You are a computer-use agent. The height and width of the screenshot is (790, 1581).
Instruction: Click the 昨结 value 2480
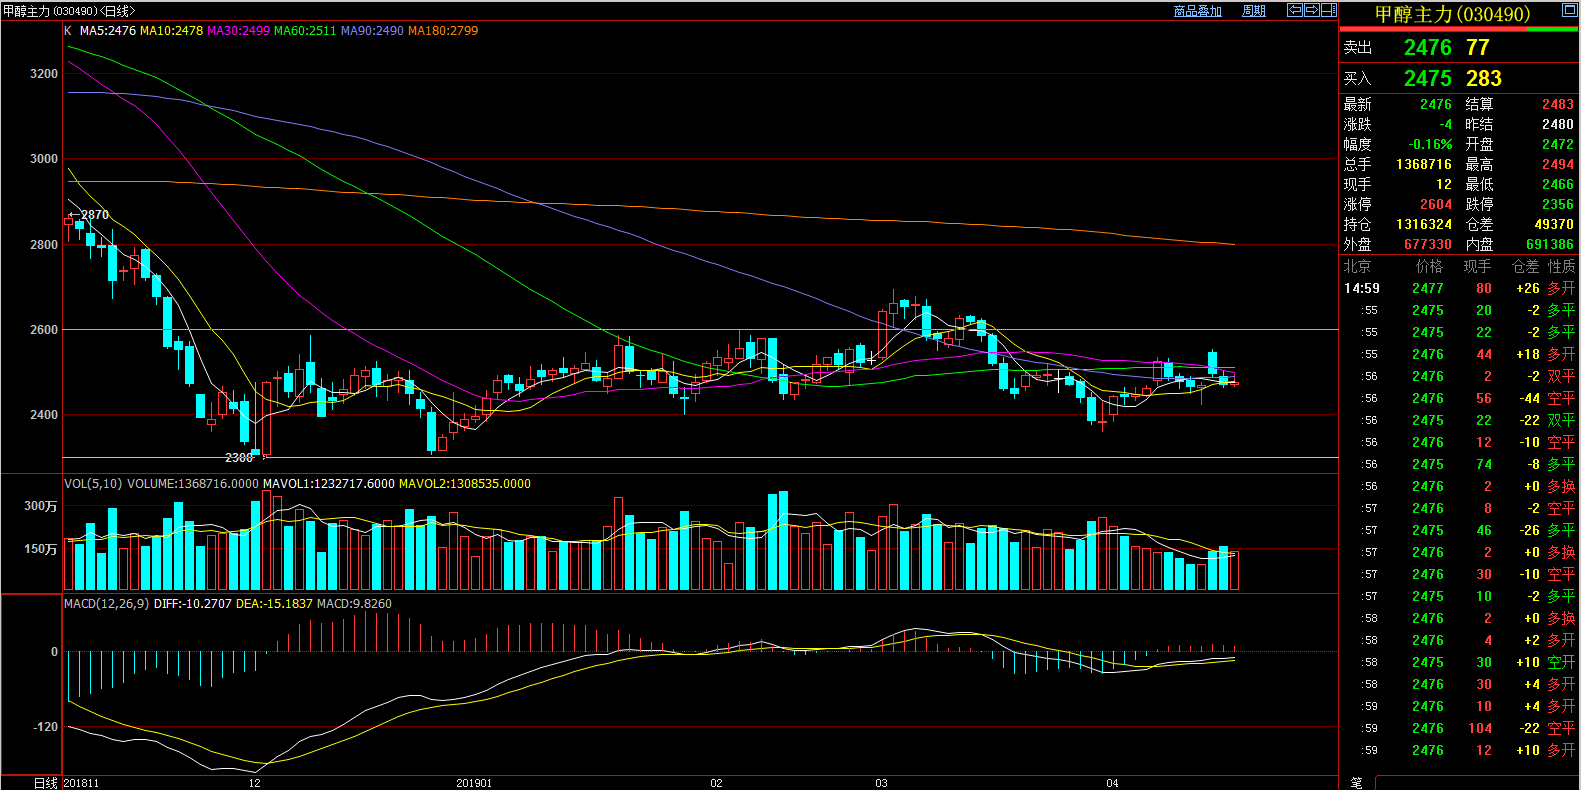click(1558, 124)
